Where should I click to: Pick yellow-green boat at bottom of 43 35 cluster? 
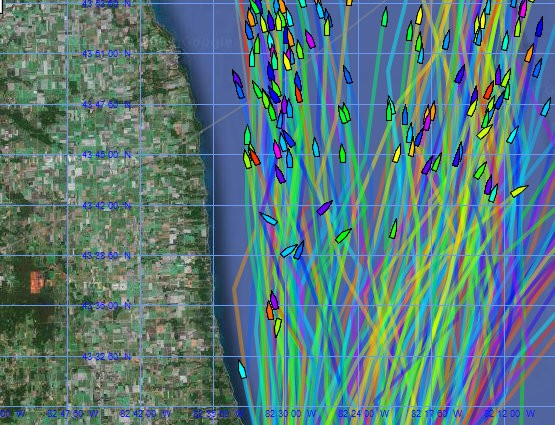coord(278,327)
